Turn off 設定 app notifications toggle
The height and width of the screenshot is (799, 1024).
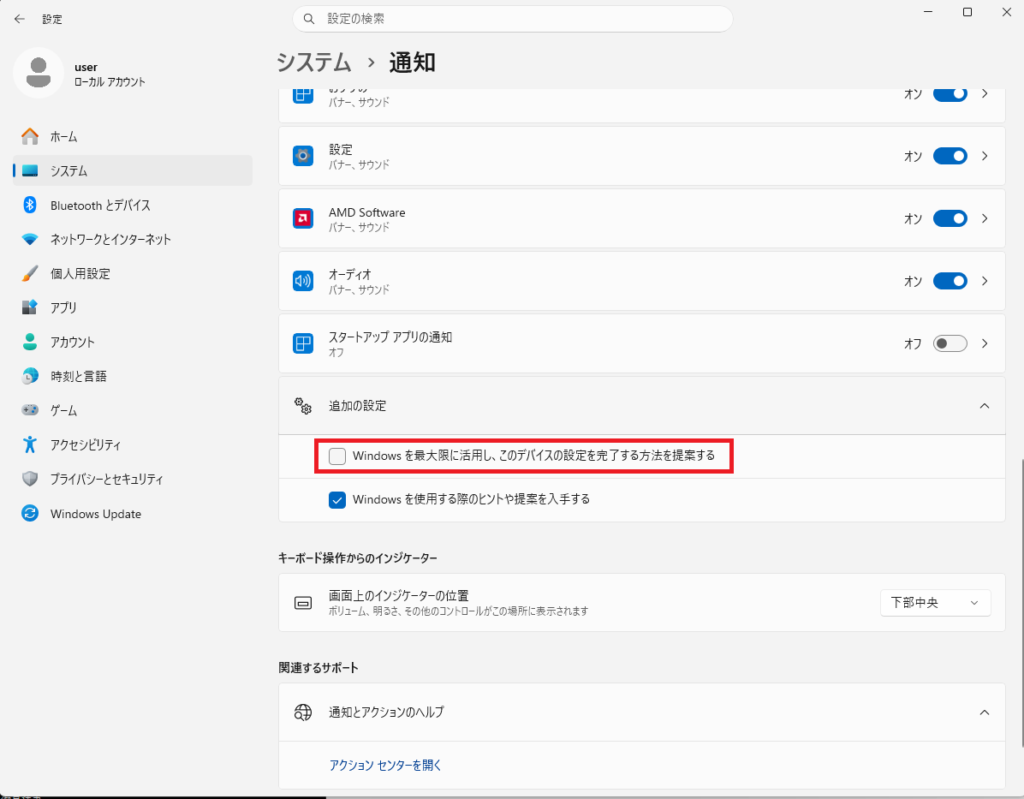pos(950,156)
